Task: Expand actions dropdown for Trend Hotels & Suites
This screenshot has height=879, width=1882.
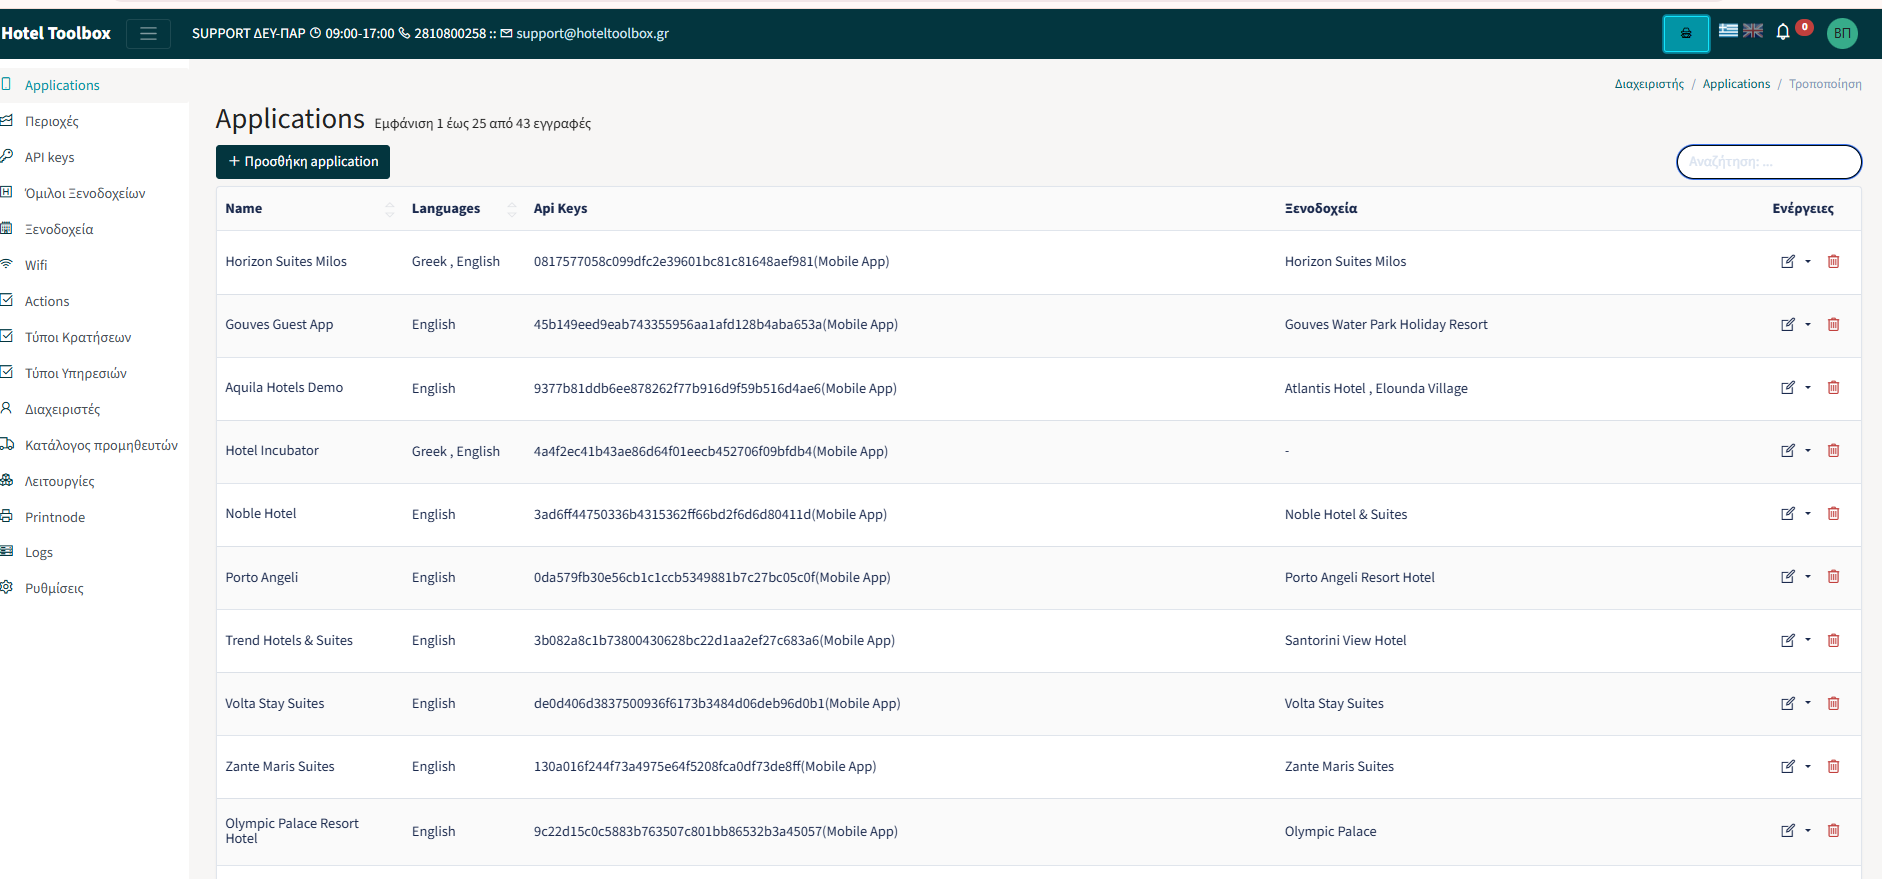Action: [x=1808, y=640]
